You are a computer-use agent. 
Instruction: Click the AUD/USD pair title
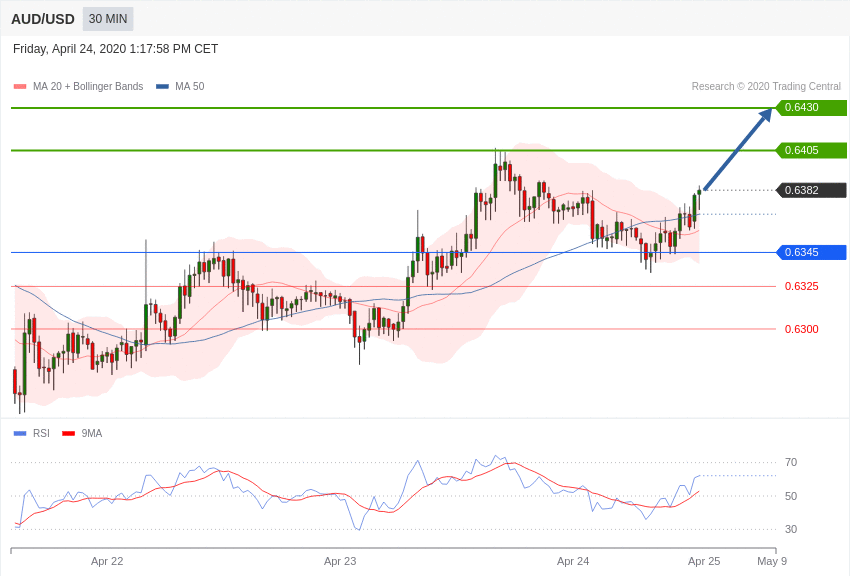[43, 20]
